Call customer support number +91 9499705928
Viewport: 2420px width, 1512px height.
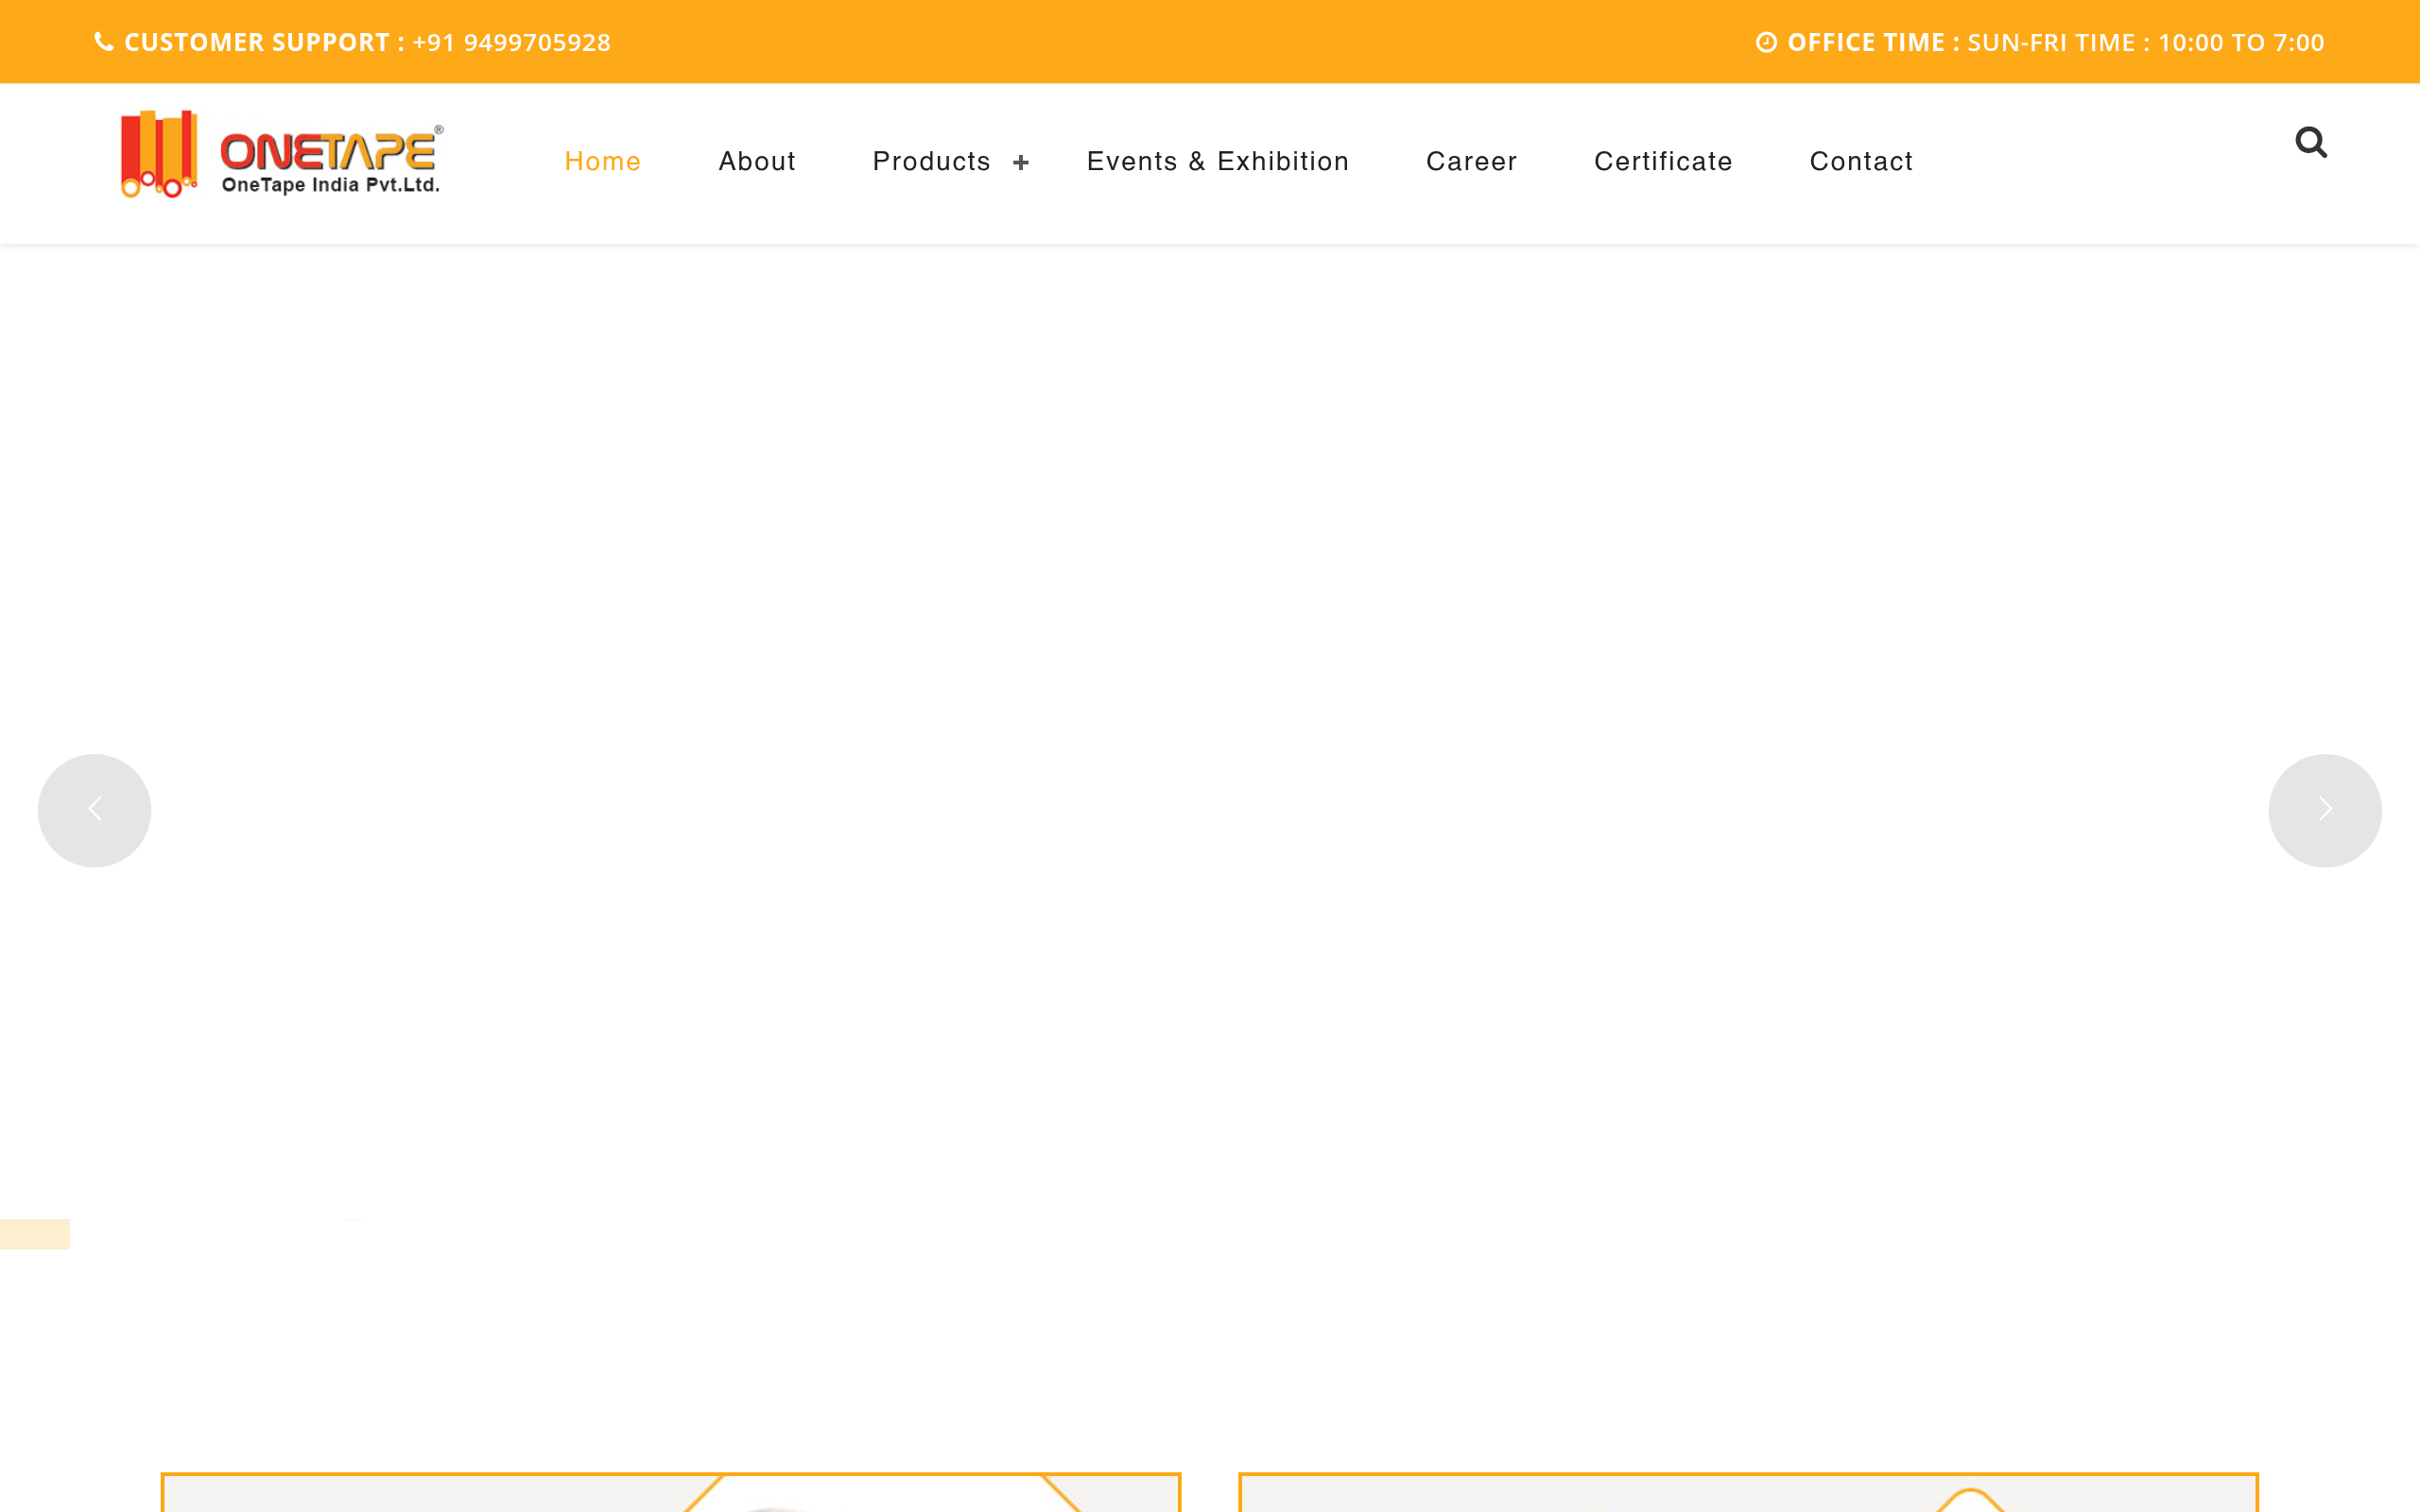click(511, 42)
